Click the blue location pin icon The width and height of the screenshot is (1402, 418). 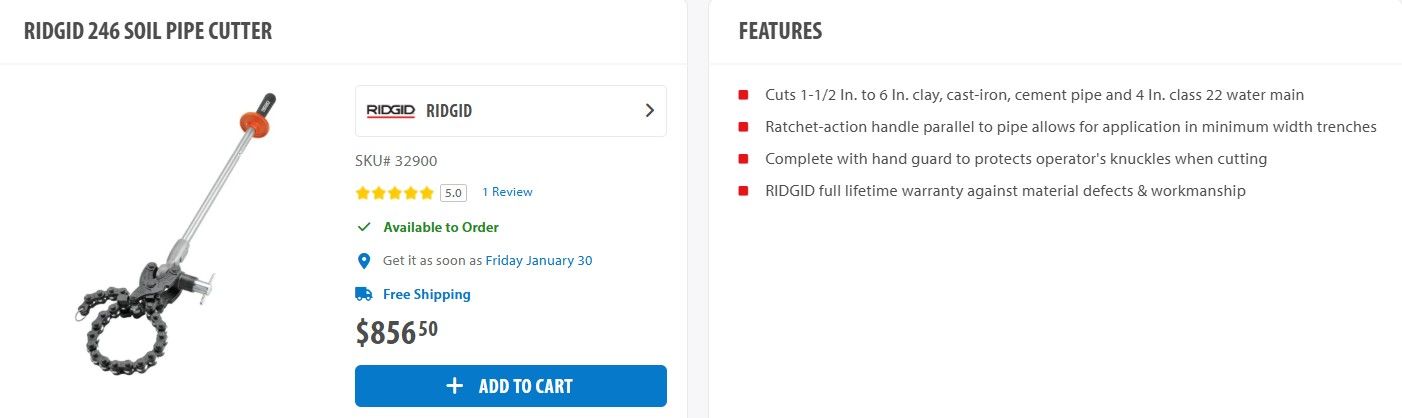pyautogui.click(x=364, y=261)
